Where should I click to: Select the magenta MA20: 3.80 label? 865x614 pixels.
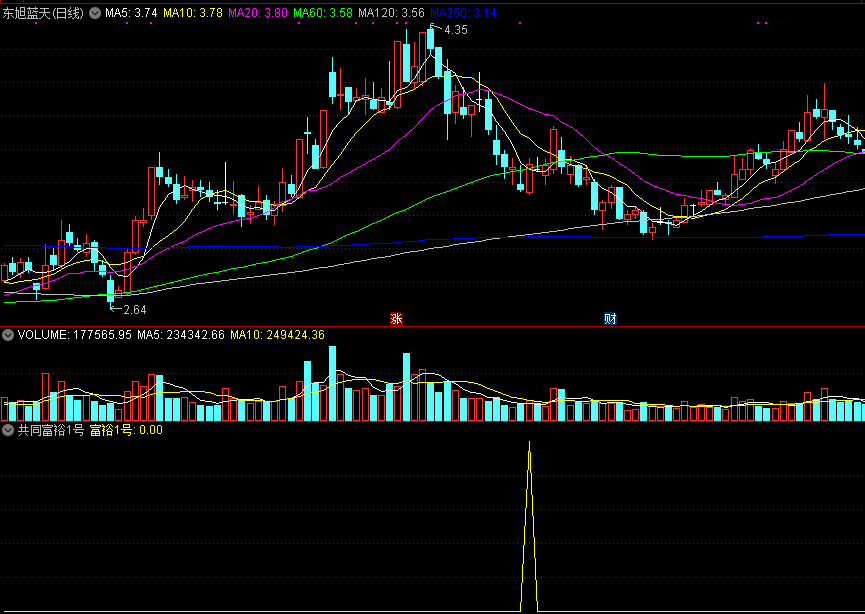pos(258,13)
